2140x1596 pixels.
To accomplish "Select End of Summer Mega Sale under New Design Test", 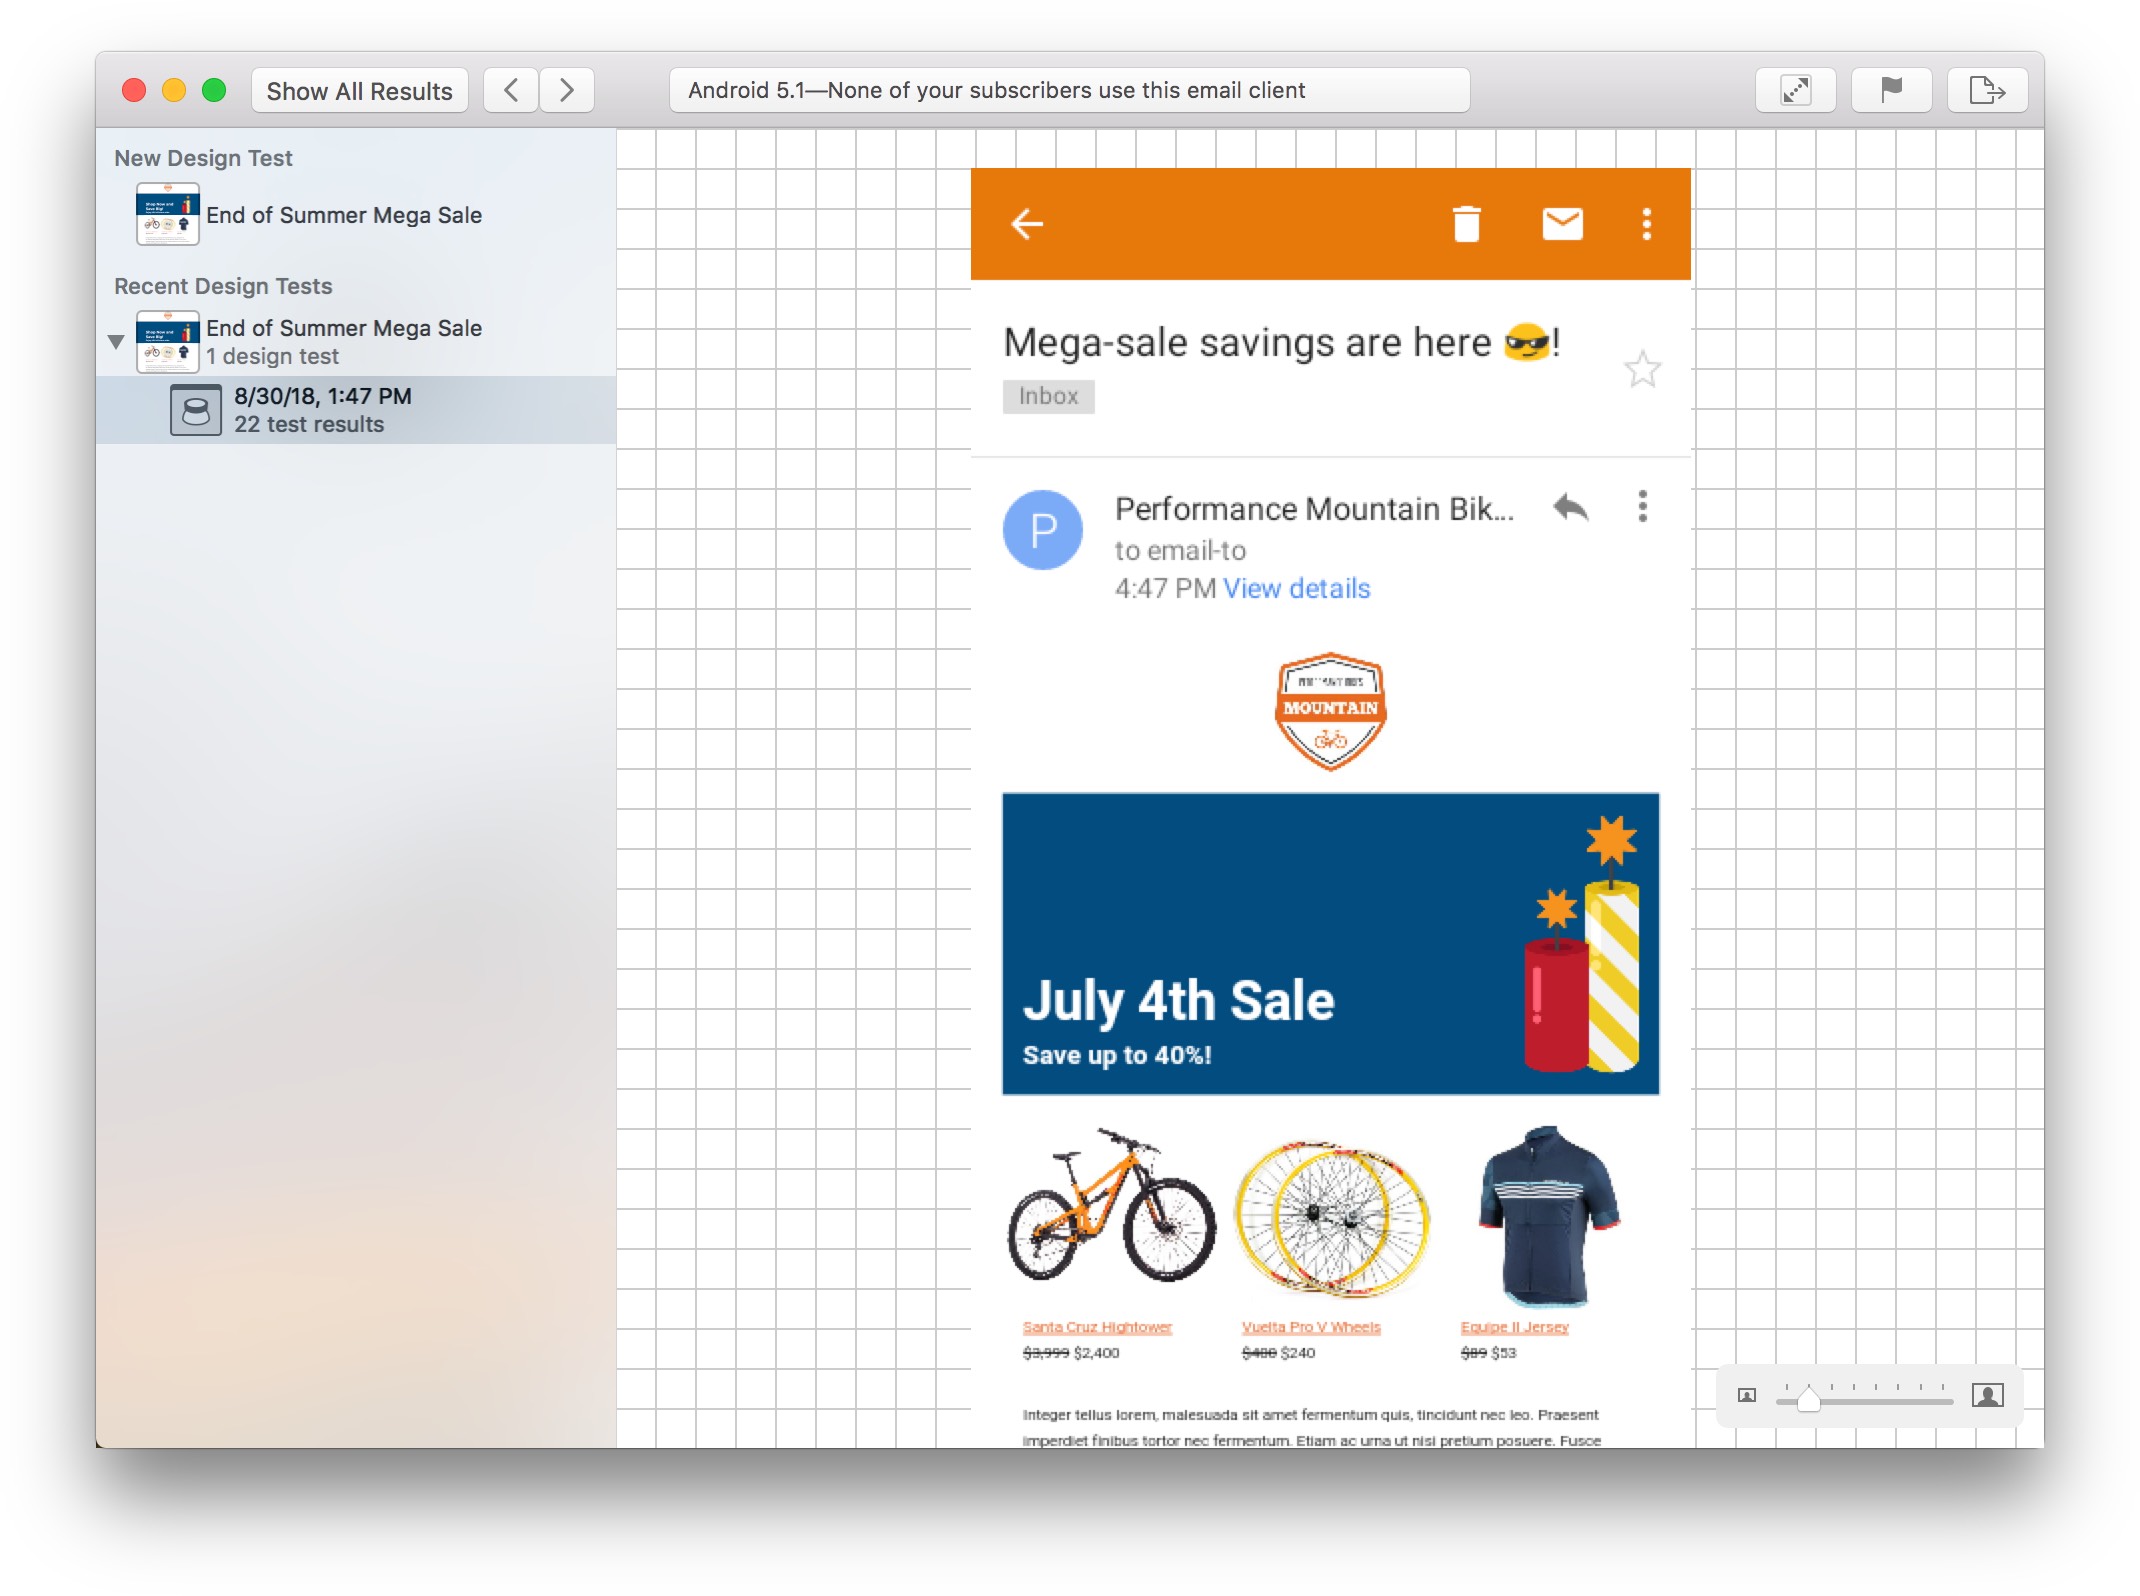I will 344,215.
